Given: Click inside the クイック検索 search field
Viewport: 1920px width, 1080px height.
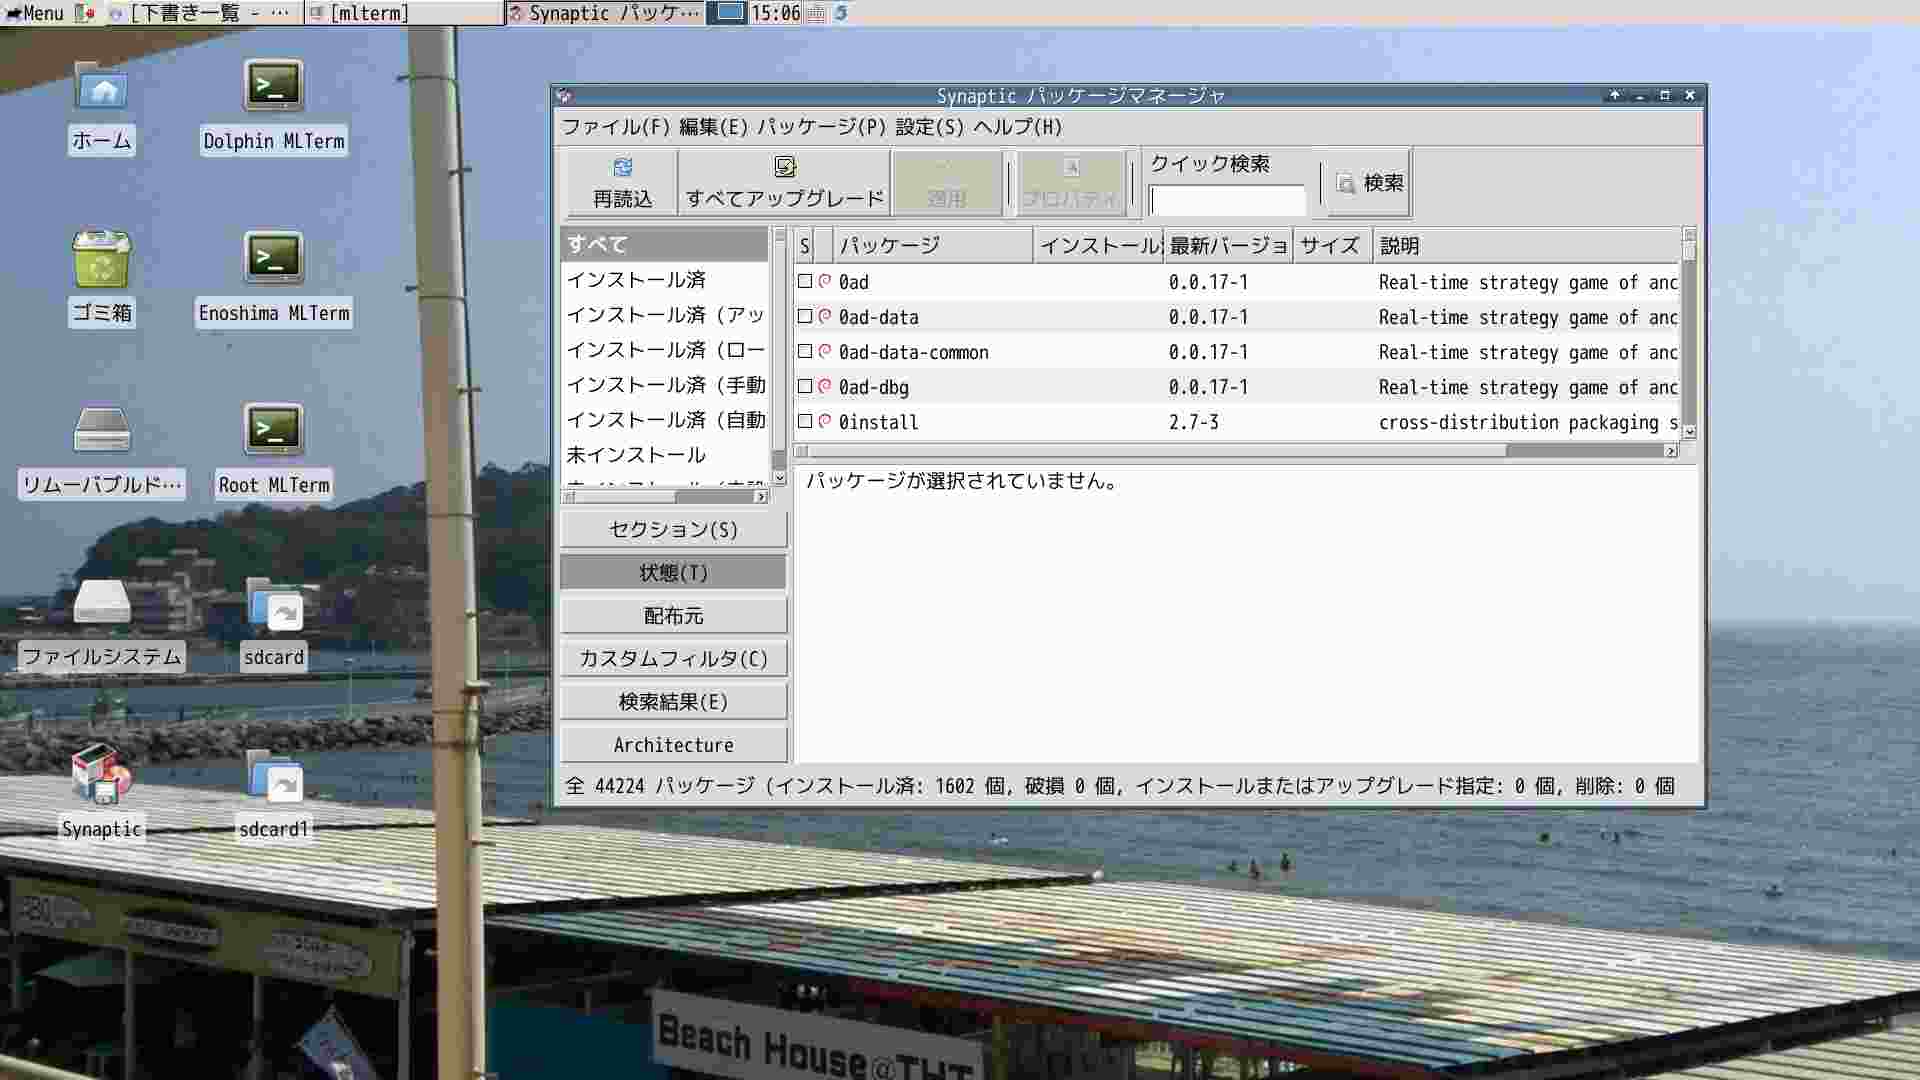Looking at the screenshot, I should coord(1228,200).
